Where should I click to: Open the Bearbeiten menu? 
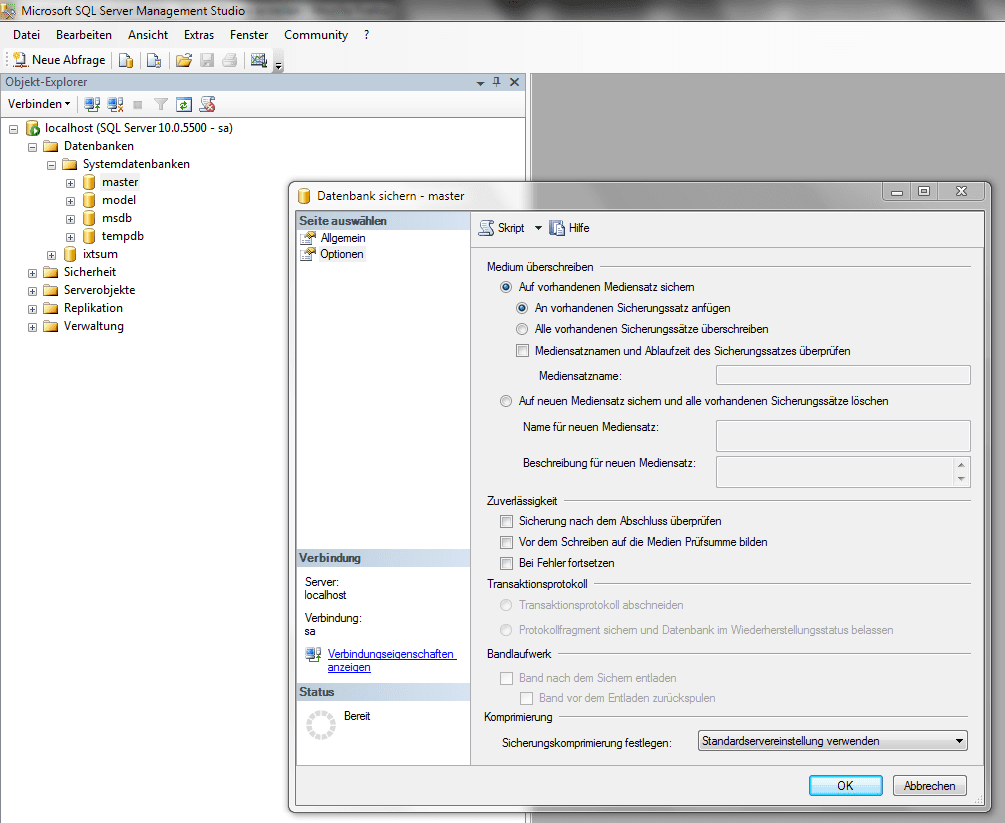[x=84, y=35]
